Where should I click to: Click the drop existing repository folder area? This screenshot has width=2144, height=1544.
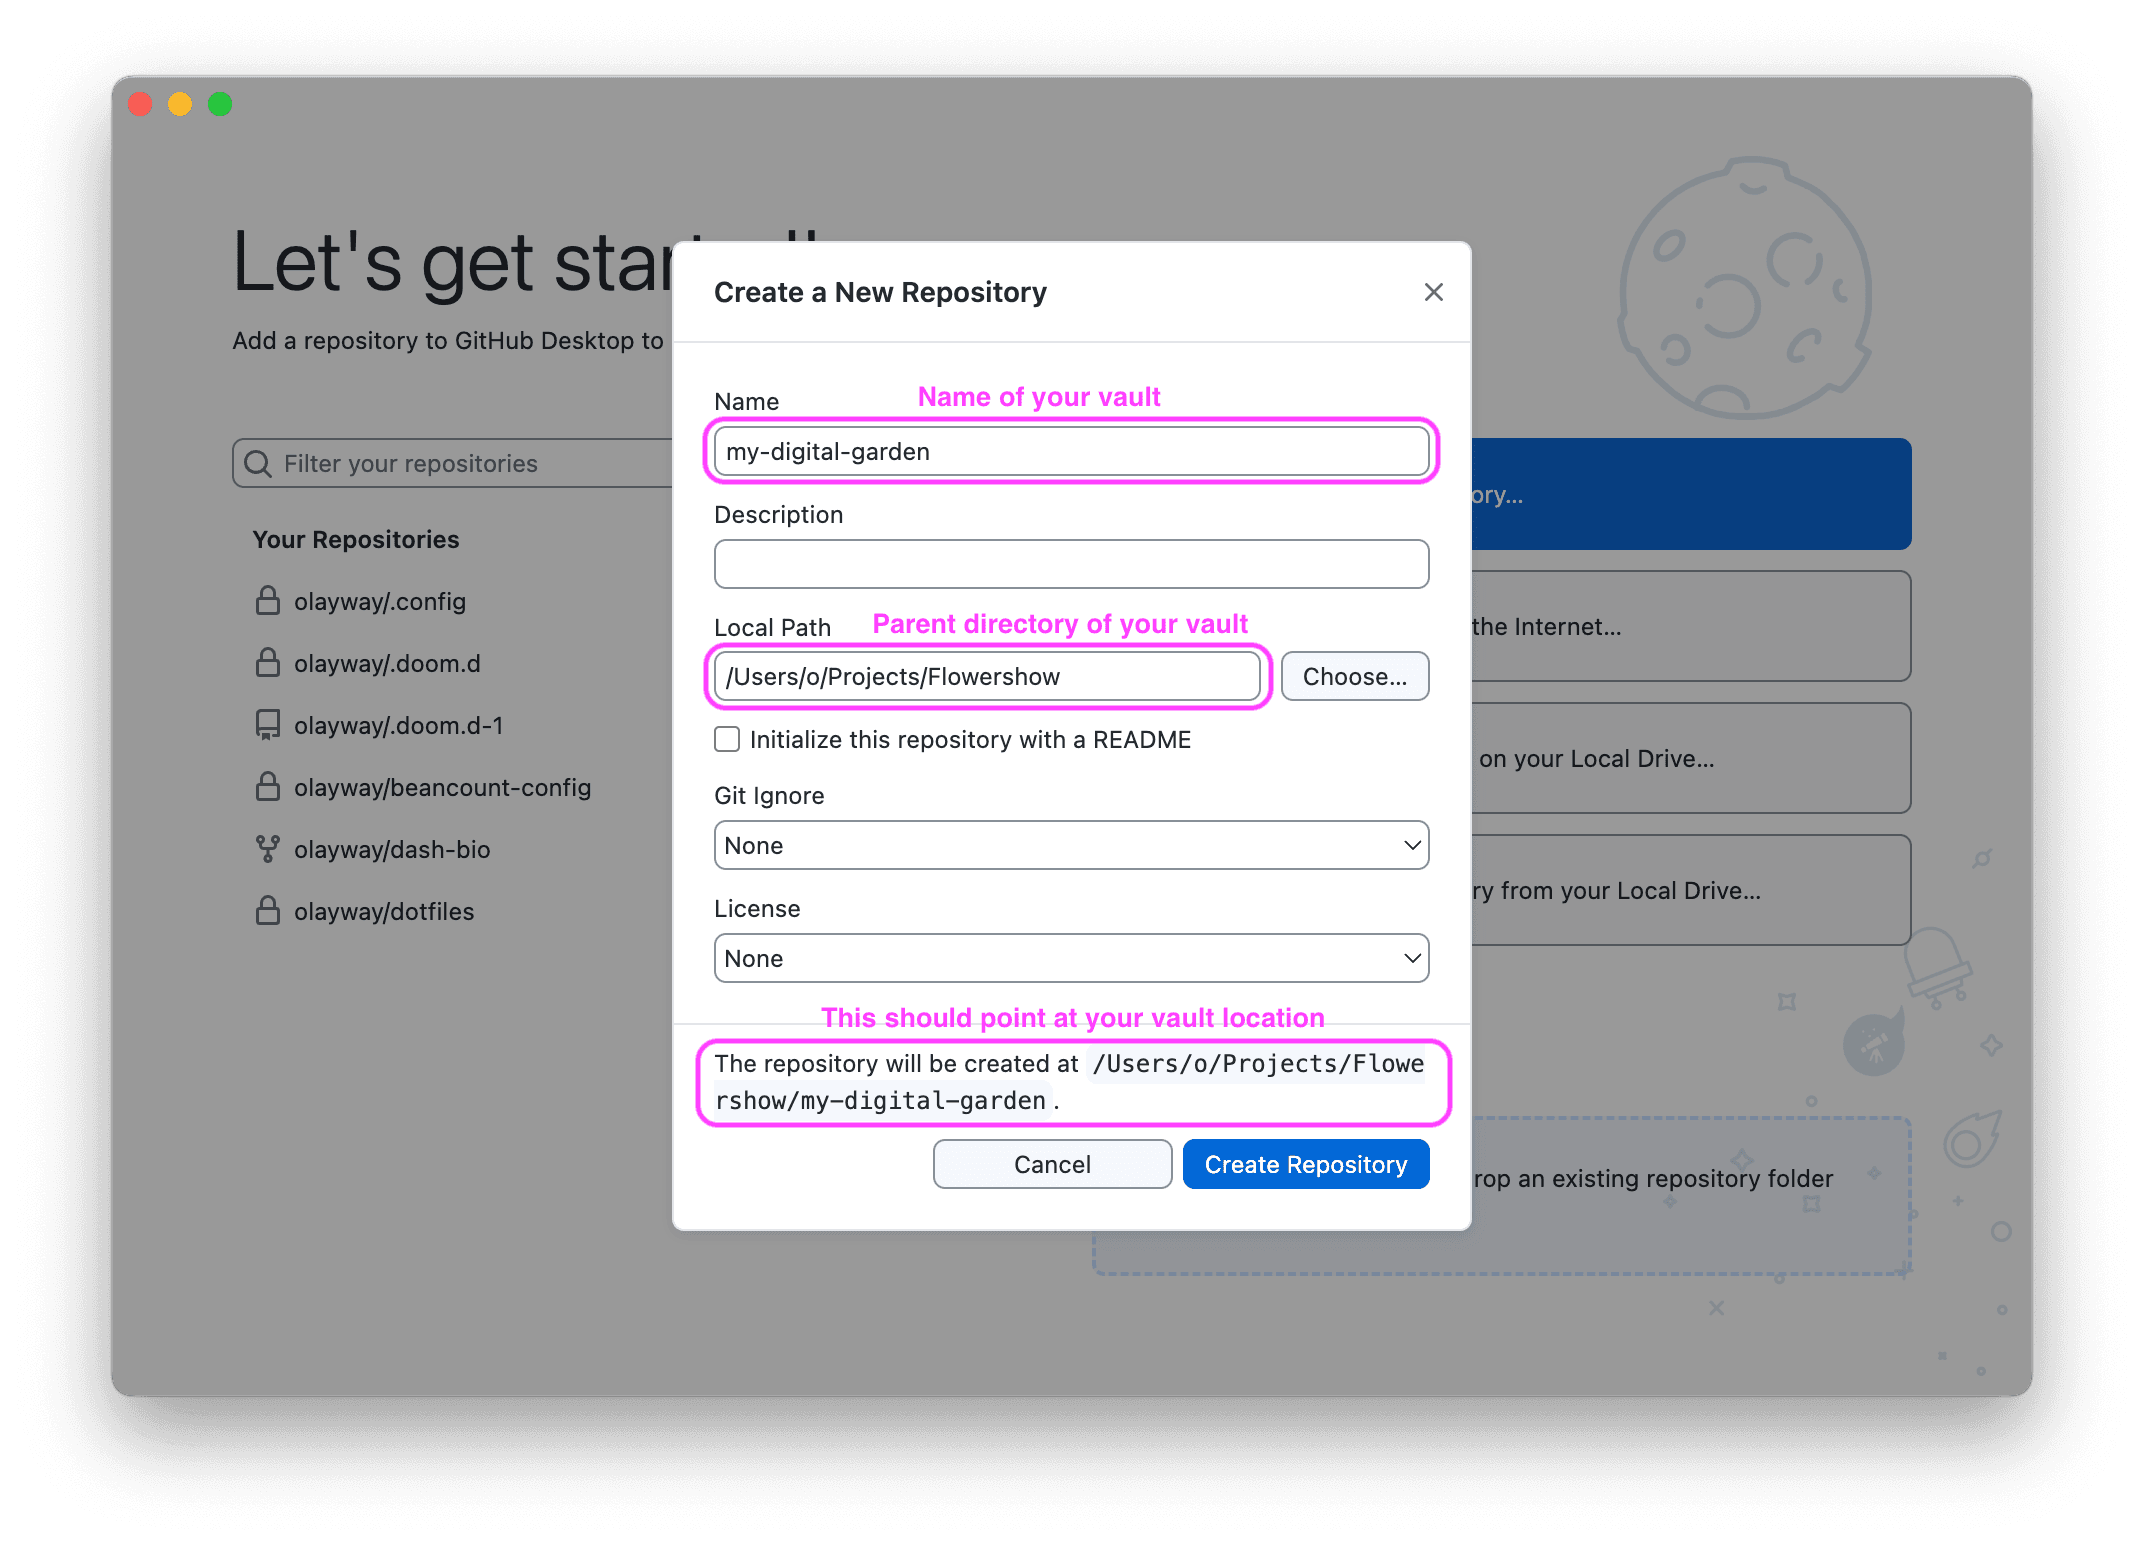(1691, 1196)
